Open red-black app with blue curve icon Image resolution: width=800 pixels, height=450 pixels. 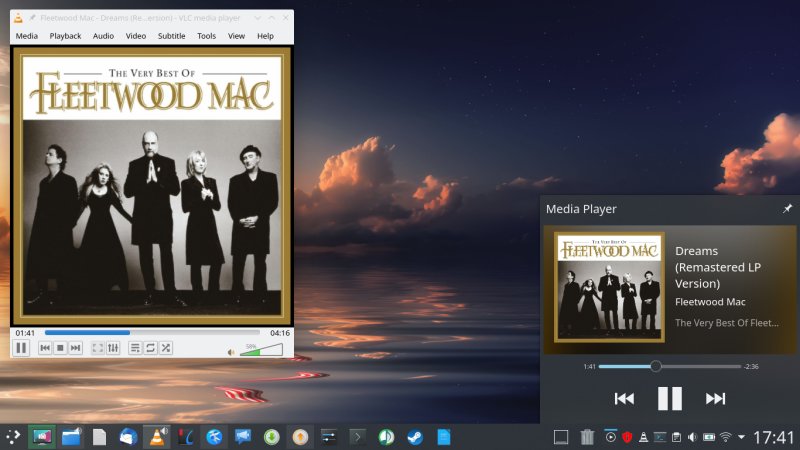point(186,437)
